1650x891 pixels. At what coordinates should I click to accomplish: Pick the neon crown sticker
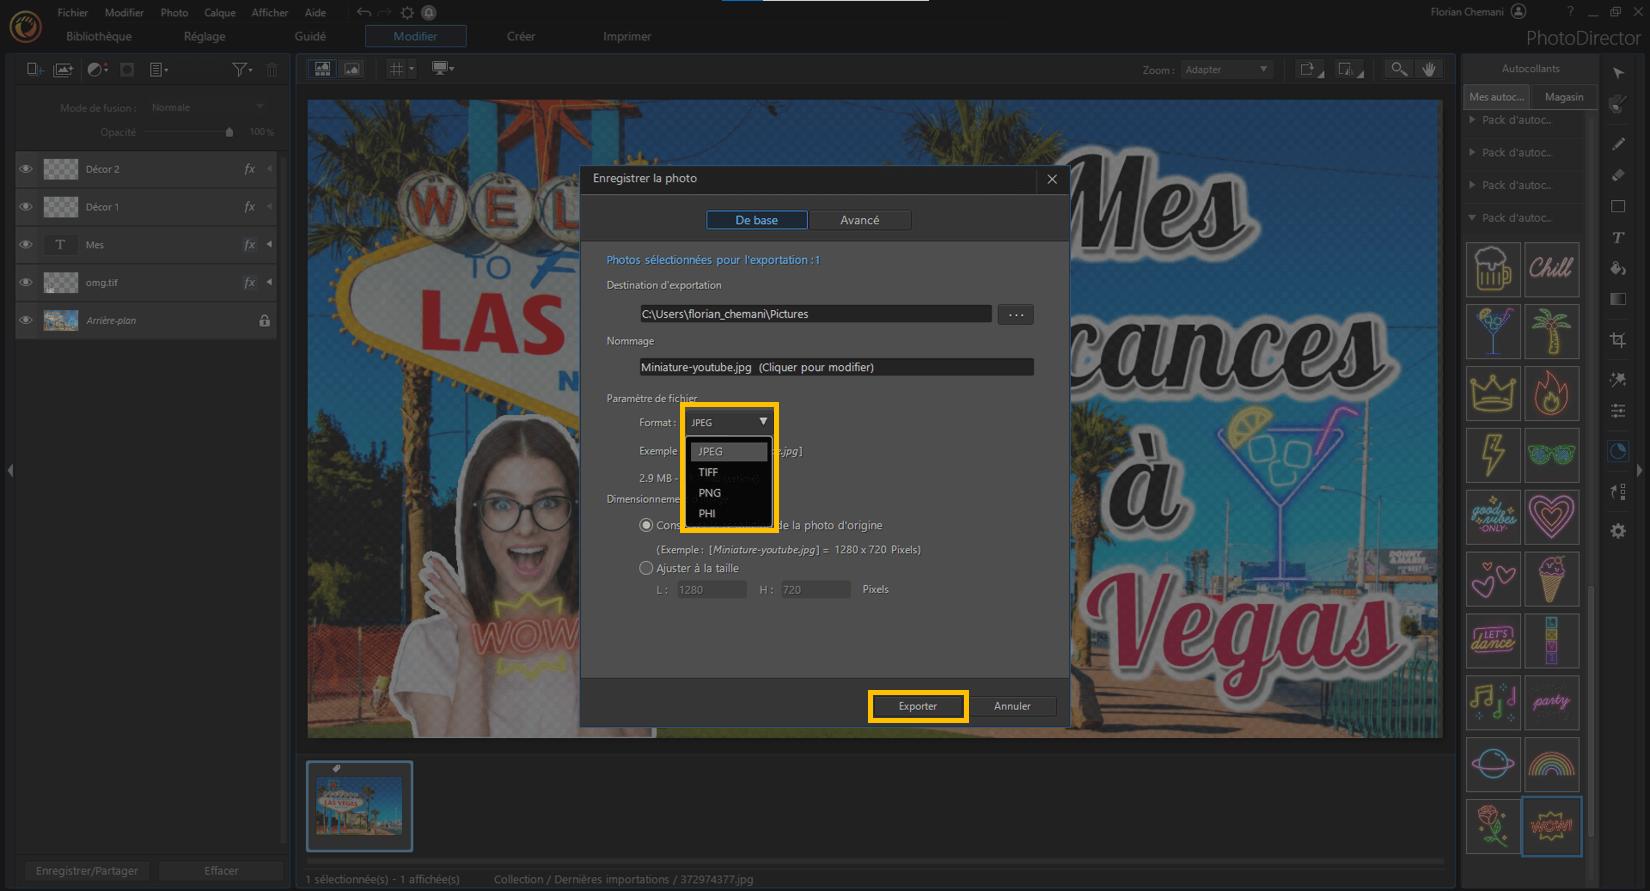point(1492,393)
